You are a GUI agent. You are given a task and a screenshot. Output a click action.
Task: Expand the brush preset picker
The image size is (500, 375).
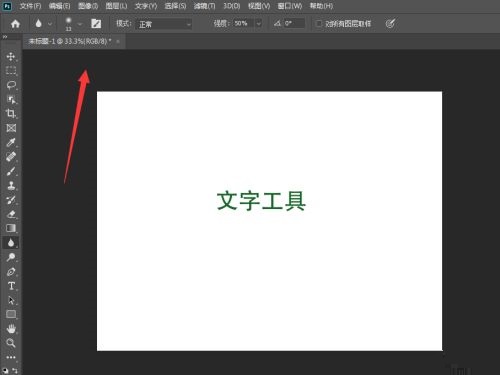coord(73,24)
